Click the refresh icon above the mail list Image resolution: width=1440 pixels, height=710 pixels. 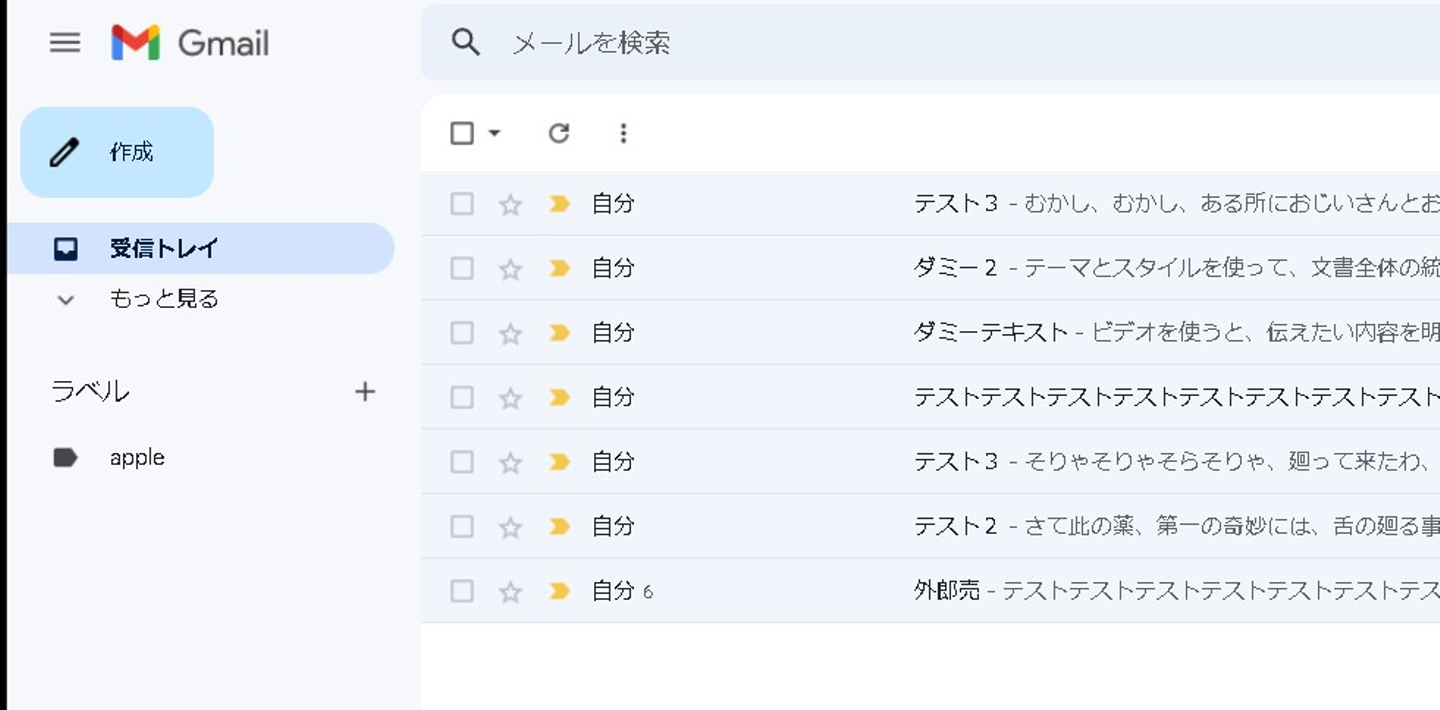pyautogui.click(x=559, y=133)
